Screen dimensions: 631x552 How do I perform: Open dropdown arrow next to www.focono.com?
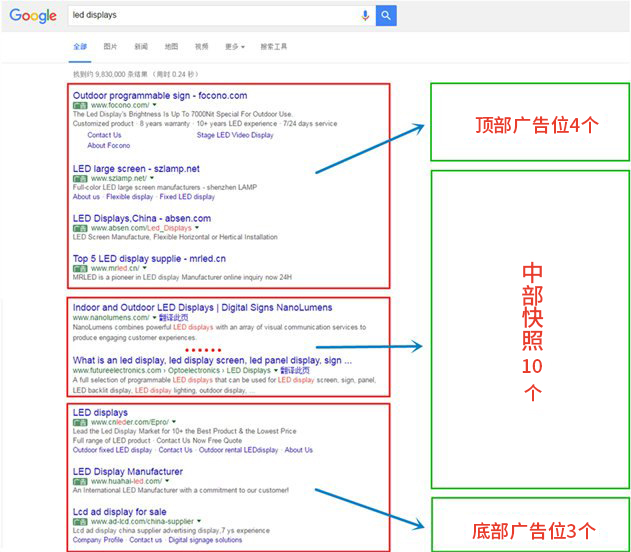click(152, 105)
